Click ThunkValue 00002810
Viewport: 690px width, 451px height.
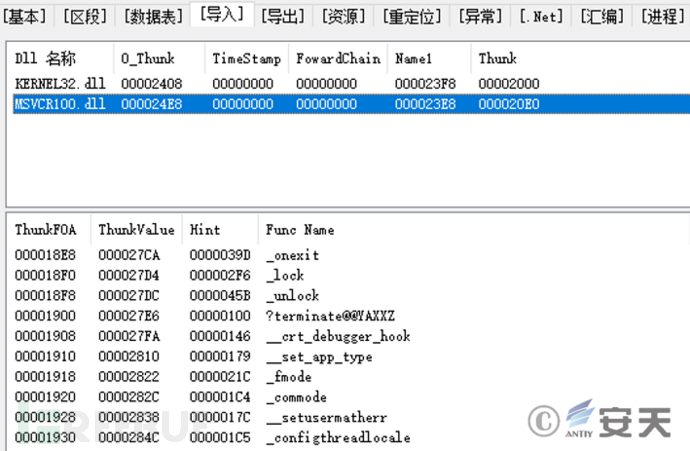pos(129,356)
